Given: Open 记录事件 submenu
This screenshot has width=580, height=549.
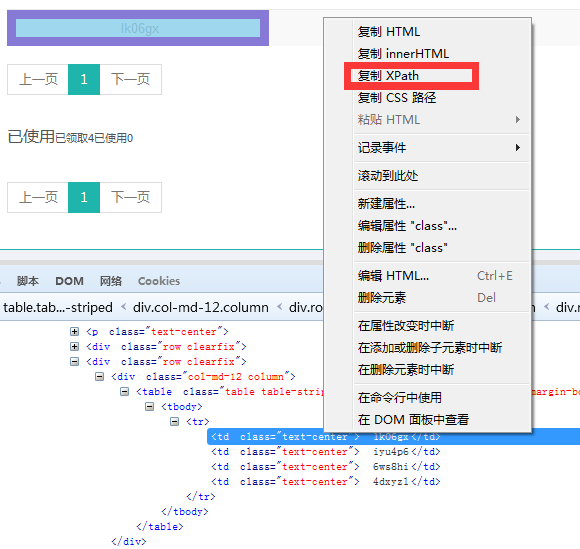Looking at the screenshot, I should coord(441,148).
